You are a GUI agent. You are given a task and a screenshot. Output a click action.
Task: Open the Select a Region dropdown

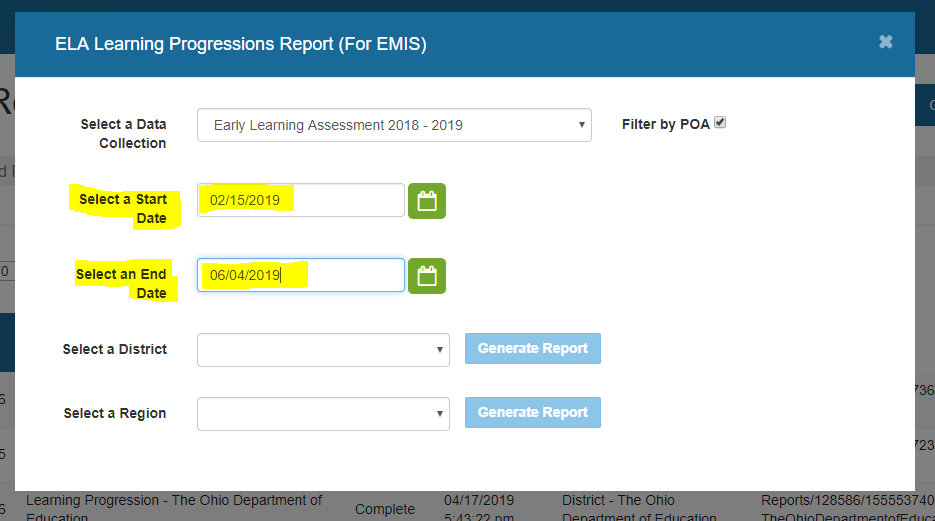pyautogui.click(x=323, y=414)
